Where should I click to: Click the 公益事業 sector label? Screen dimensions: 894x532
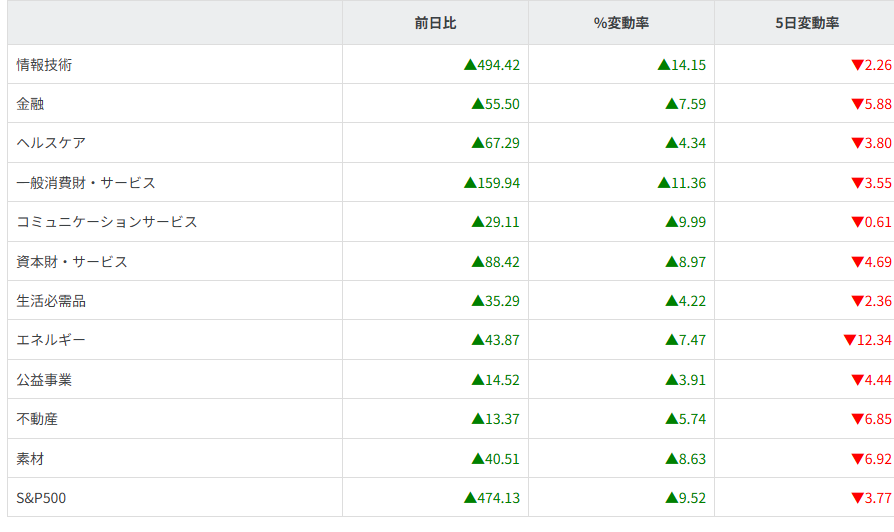(44, 380)
